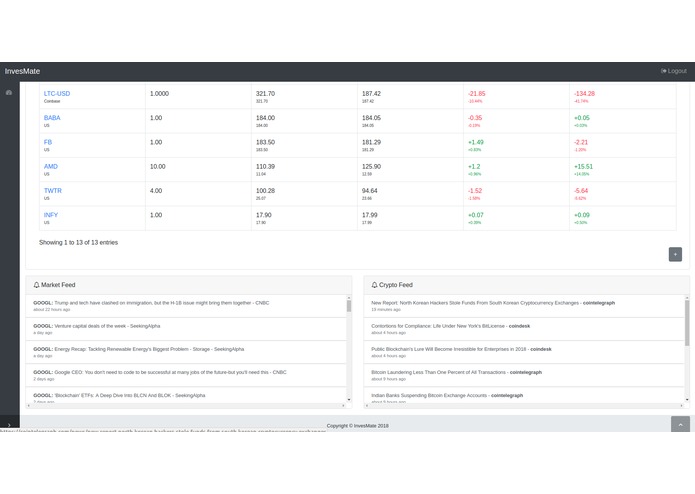Click the Crypto Feed horizontal scroll left arrow
695x494 pixels.
367,405
